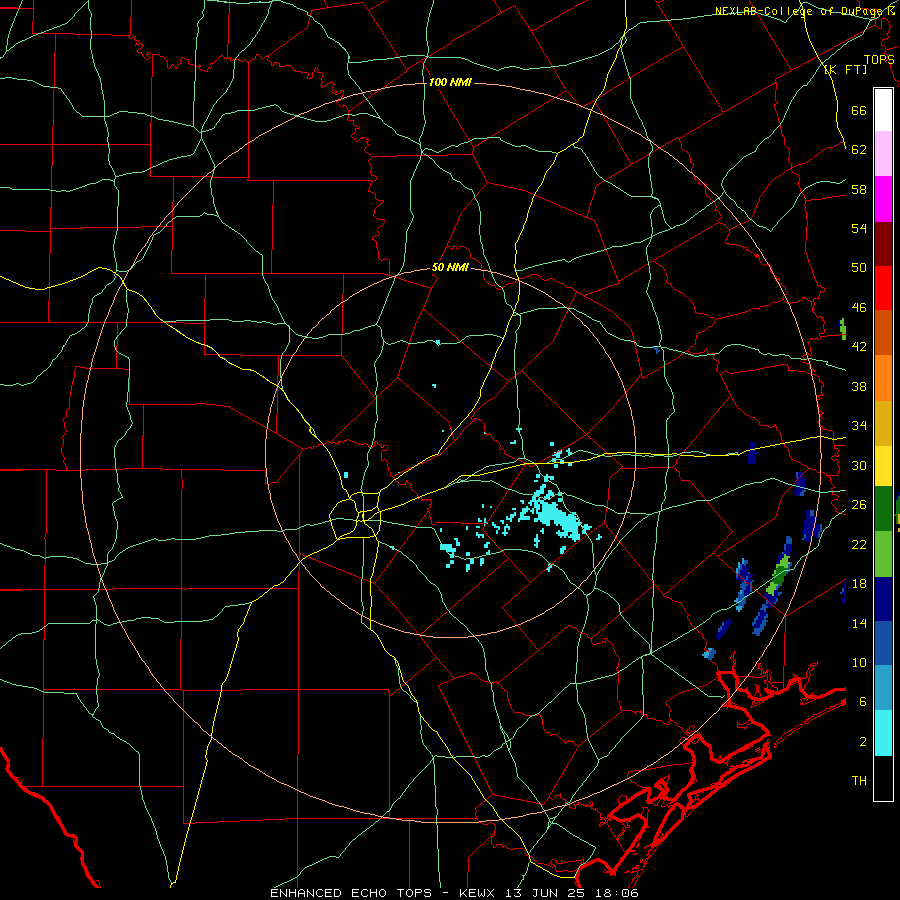Click the yellow 30-34 kft legend swatch
Image resolution: width=900 pixels, height=900 pixels.
[x=883, y=466]
